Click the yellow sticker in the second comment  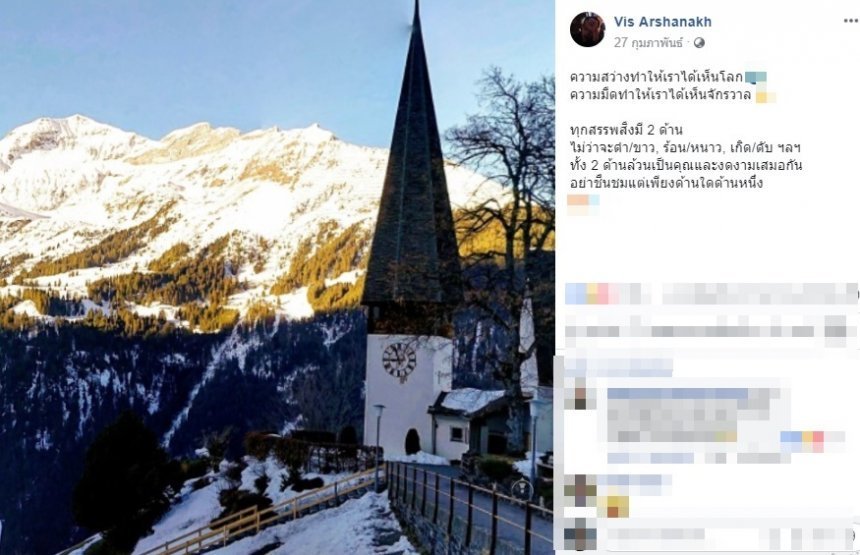[614, 506]
